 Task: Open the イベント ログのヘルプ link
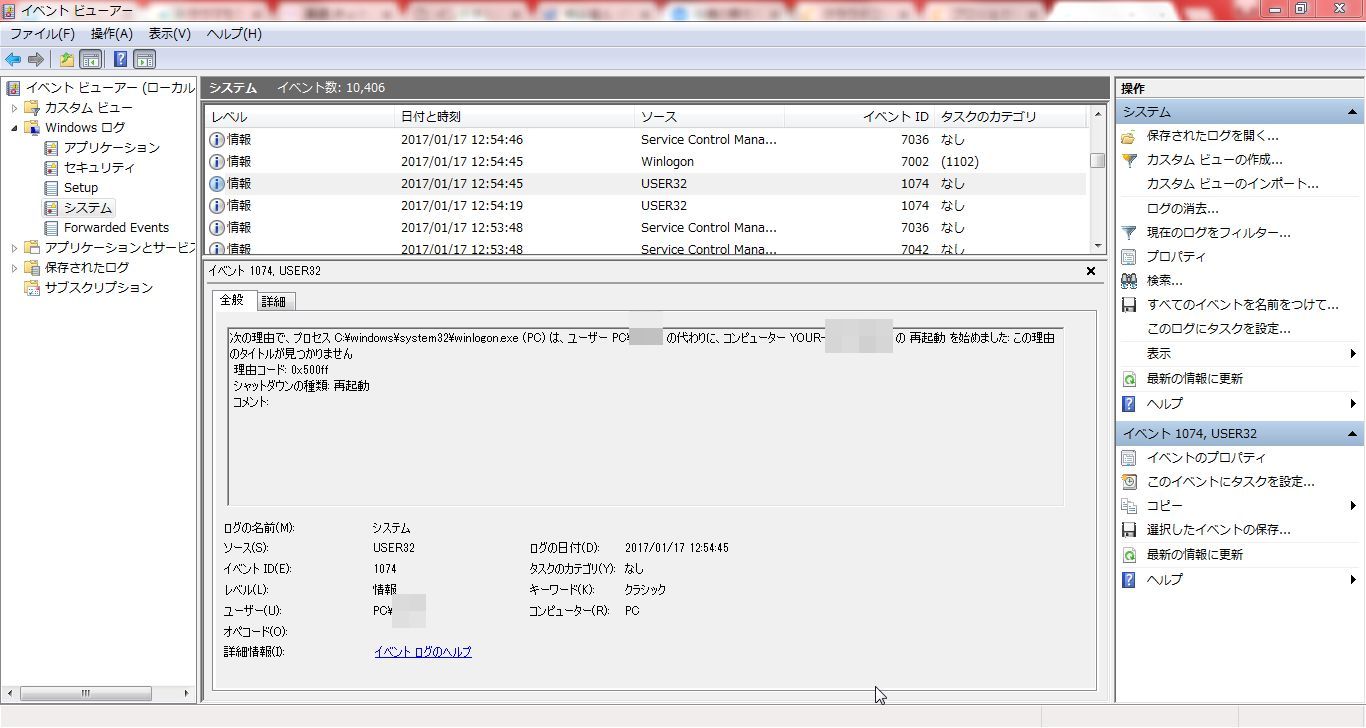[422, 652]
